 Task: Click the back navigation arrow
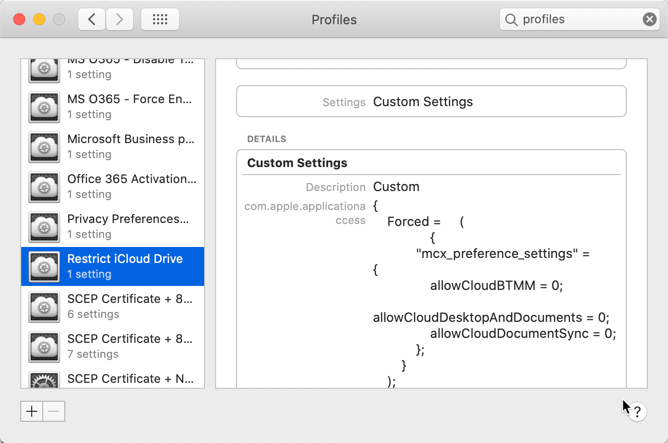(x=91, y=19)
